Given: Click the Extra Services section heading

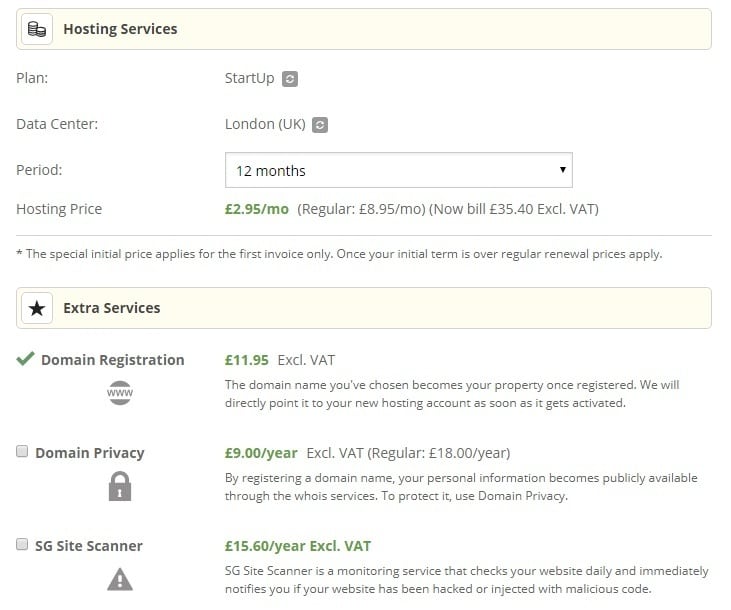Looking at the screenshot, I should click(112, 308).
